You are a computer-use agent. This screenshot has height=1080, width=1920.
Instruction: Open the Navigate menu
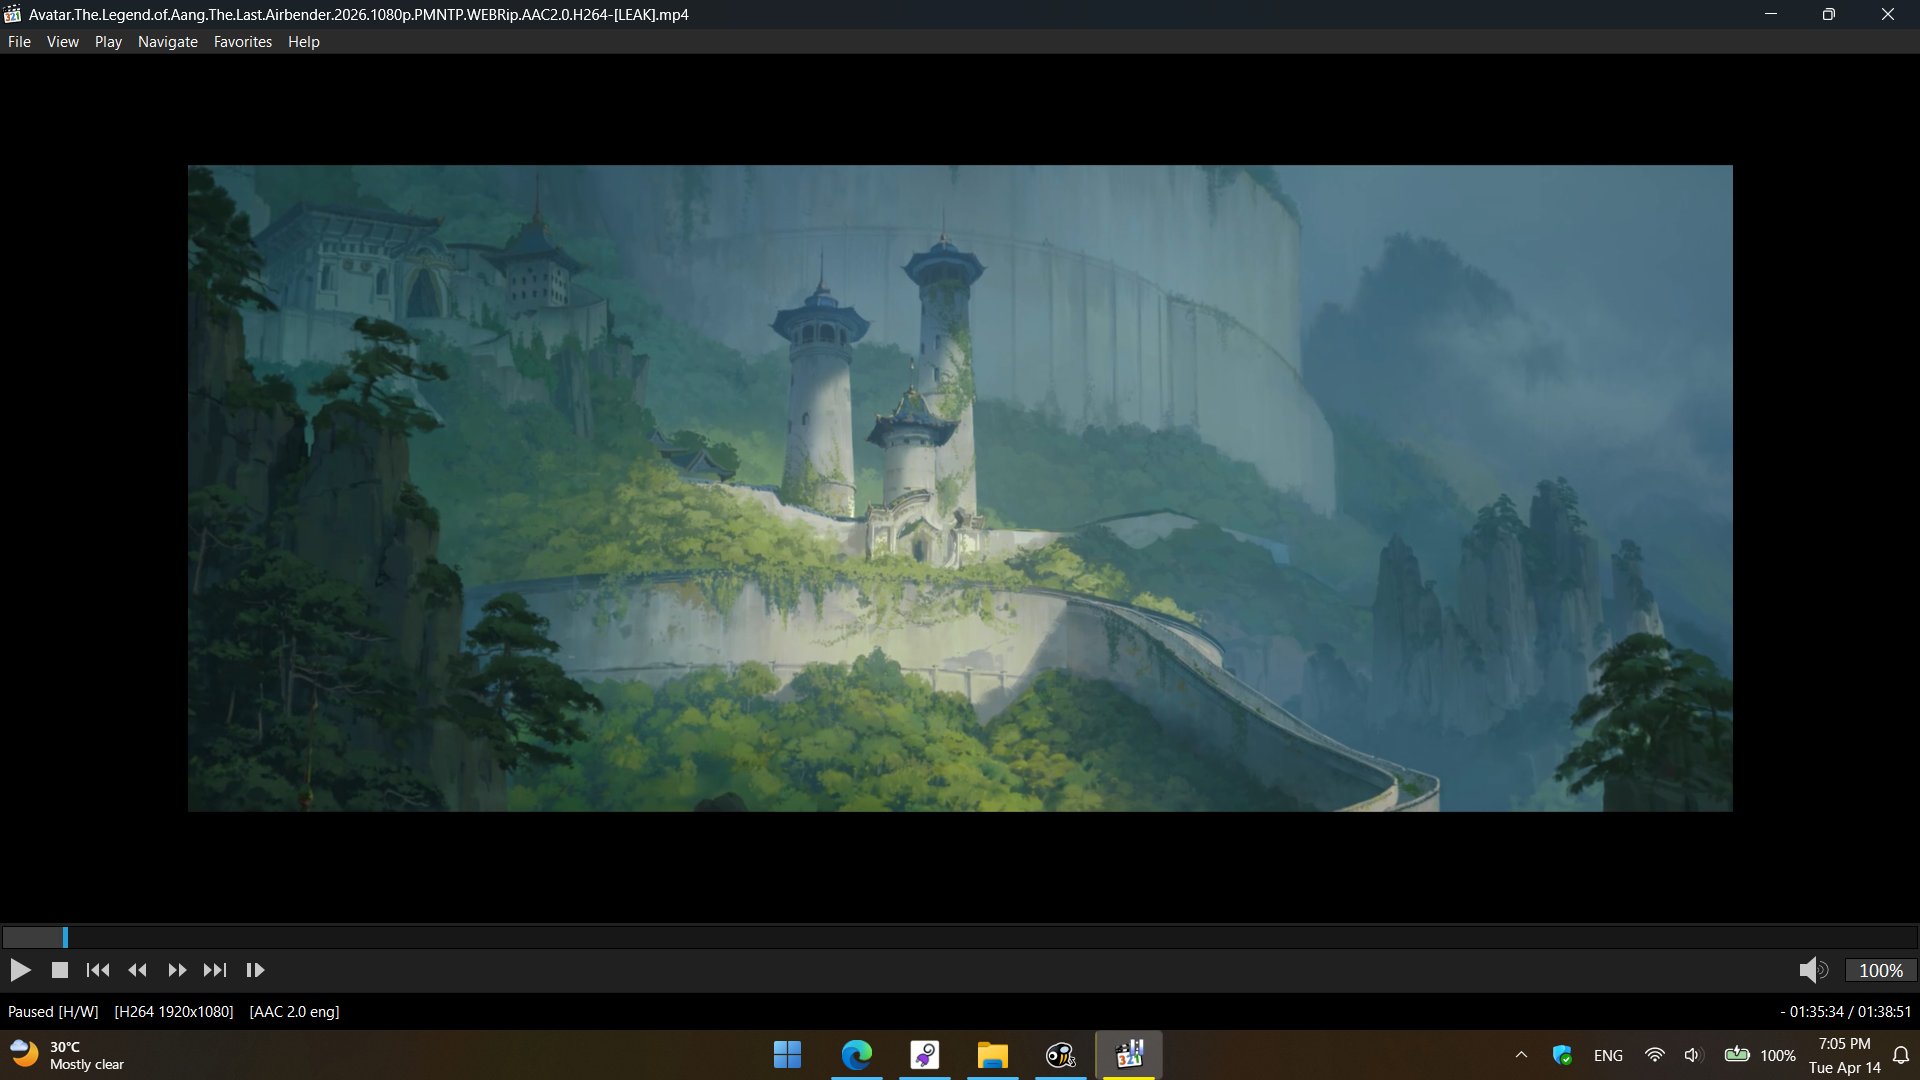tap(167, 42)
